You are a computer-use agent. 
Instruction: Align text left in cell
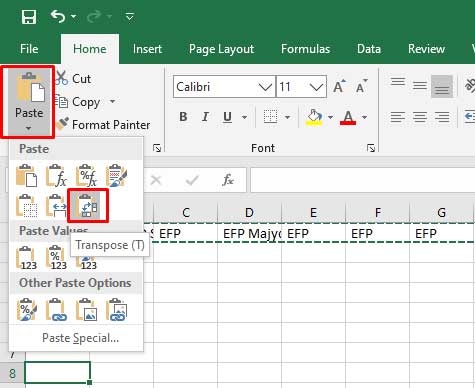(x=398, y=117)
